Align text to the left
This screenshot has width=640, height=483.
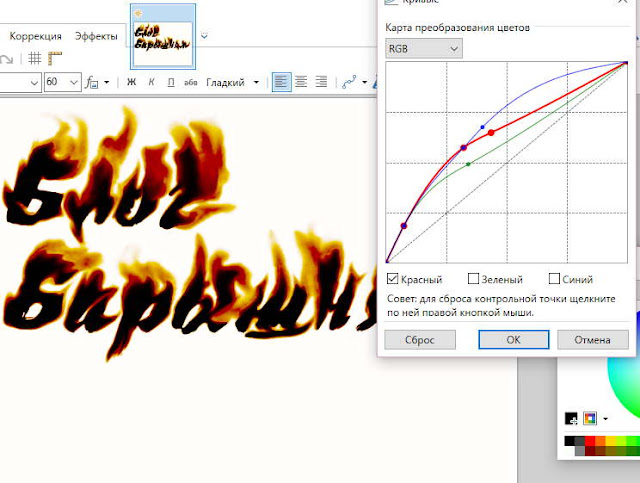(282, 82)
